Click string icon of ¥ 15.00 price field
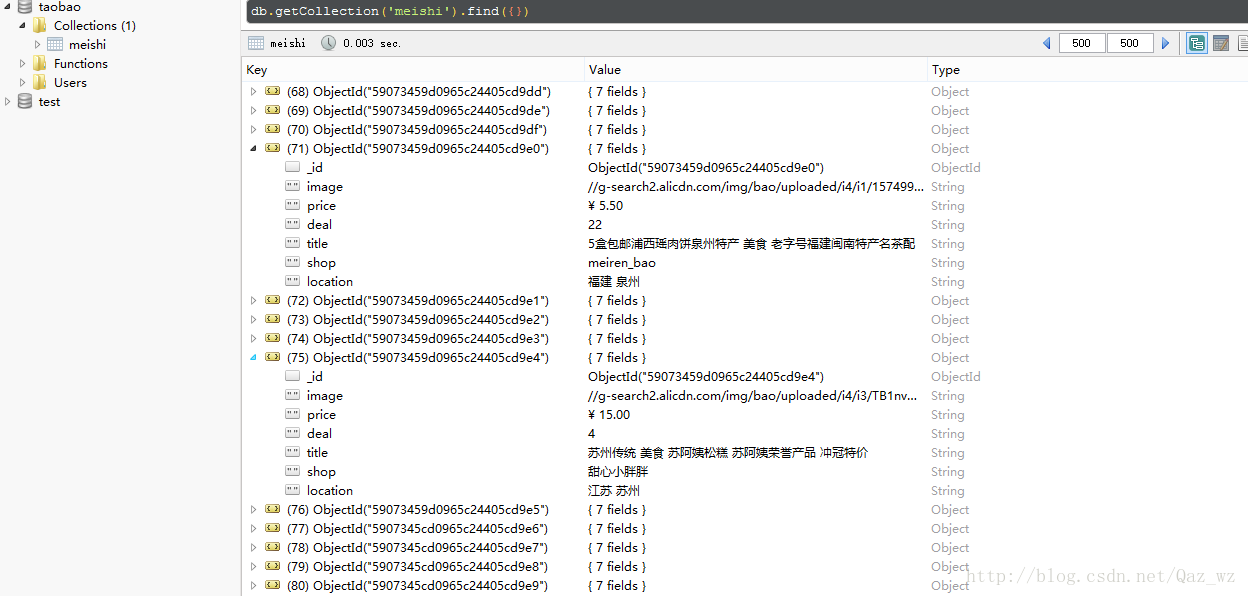 [292, 414]
